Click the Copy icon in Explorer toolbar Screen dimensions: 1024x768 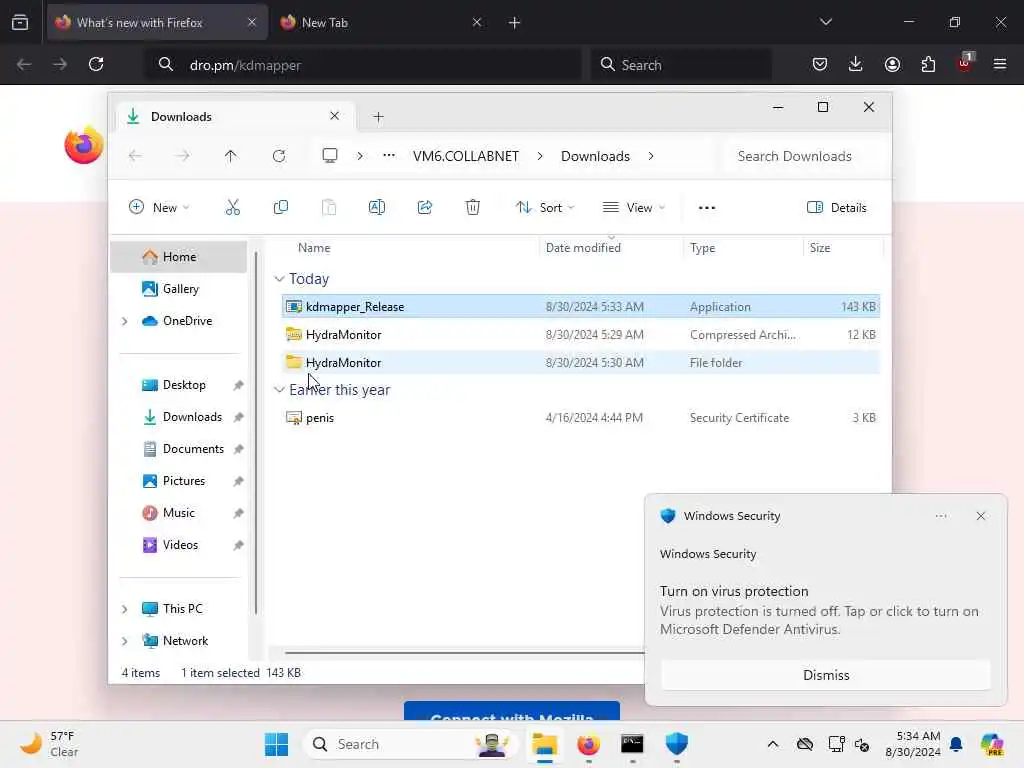(281, 208)
